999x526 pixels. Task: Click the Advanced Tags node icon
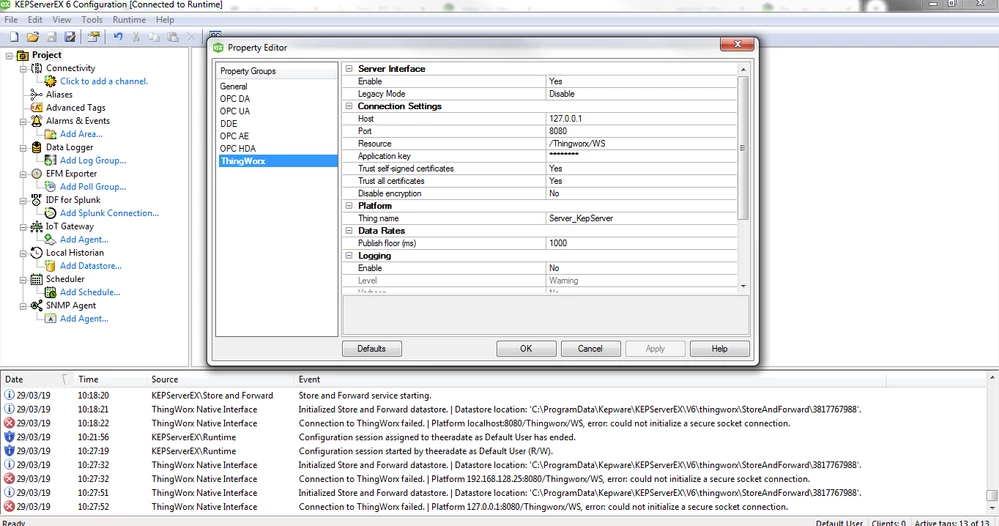coord(36,108)
